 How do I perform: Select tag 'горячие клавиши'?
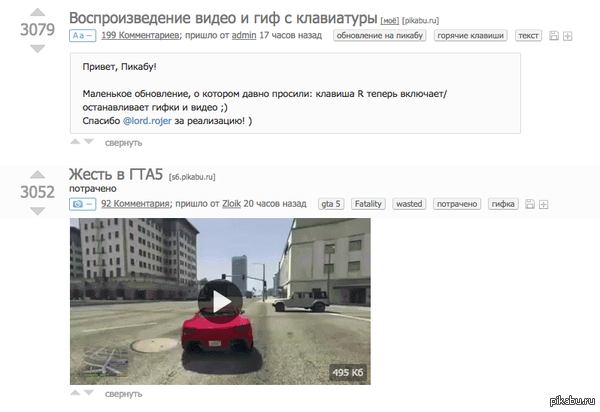click(x=471, y=36)
